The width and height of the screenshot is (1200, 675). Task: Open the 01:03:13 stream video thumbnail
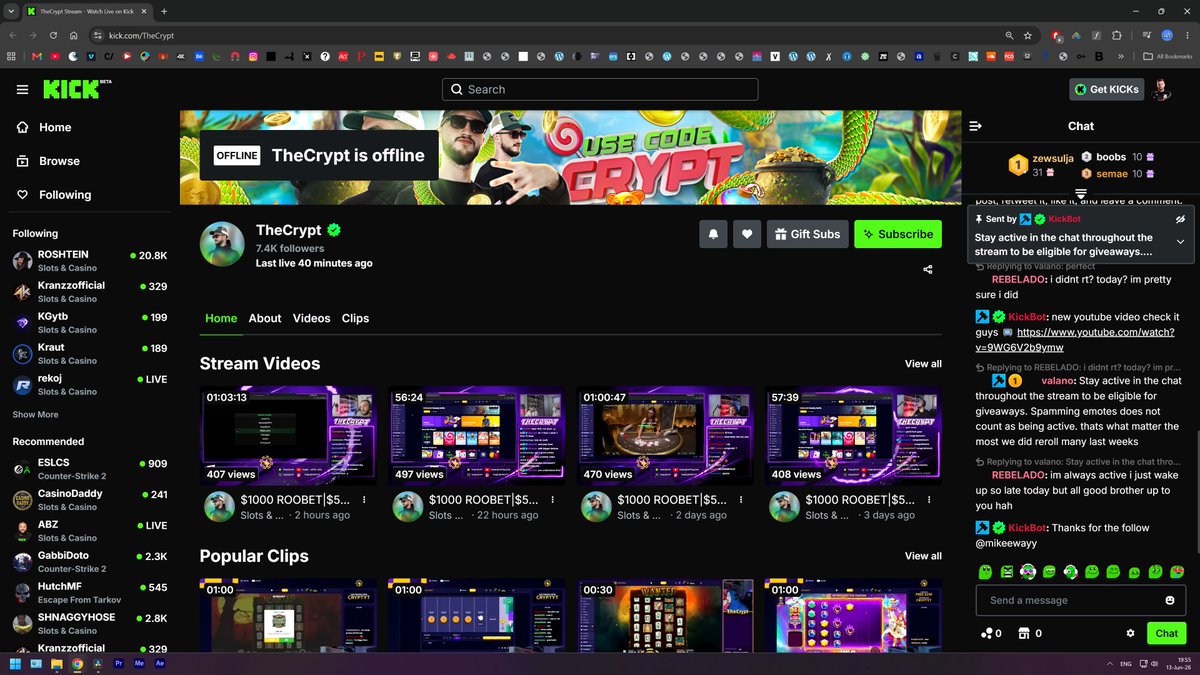(x=288, y=436)
